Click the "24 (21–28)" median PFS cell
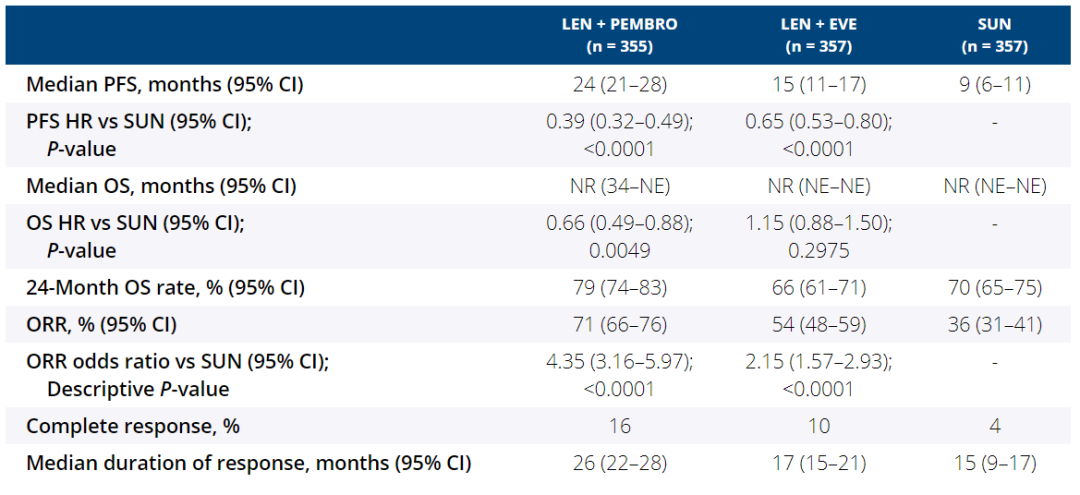Viewport: 1080px width, 495px height. point(619,85)
